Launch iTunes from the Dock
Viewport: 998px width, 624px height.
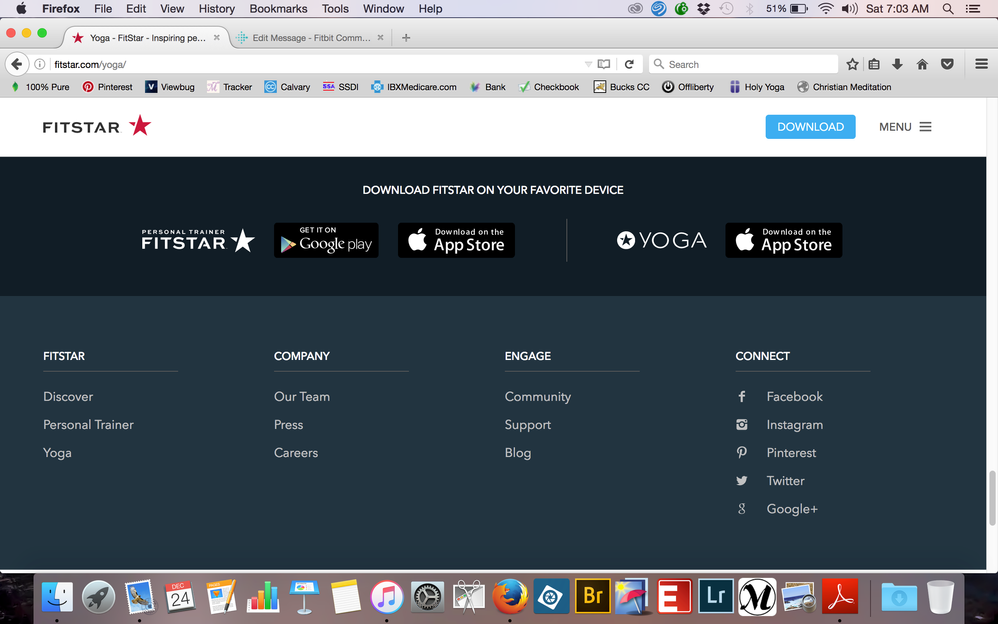pos(386,597)
